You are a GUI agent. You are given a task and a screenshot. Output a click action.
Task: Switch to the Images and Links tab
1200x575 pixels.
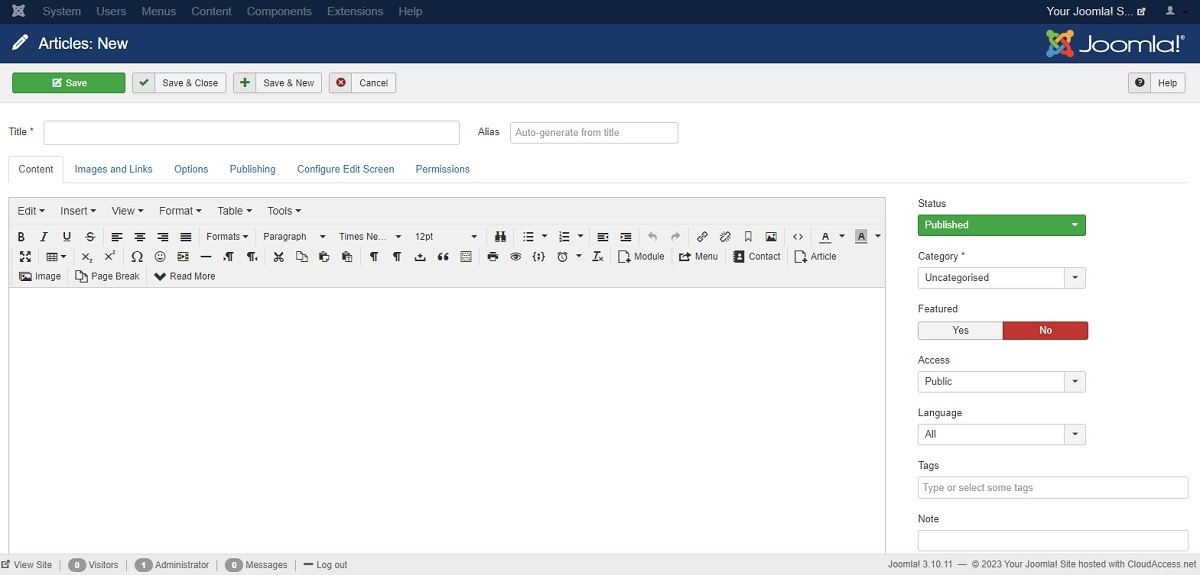click(x=114, y=169)
